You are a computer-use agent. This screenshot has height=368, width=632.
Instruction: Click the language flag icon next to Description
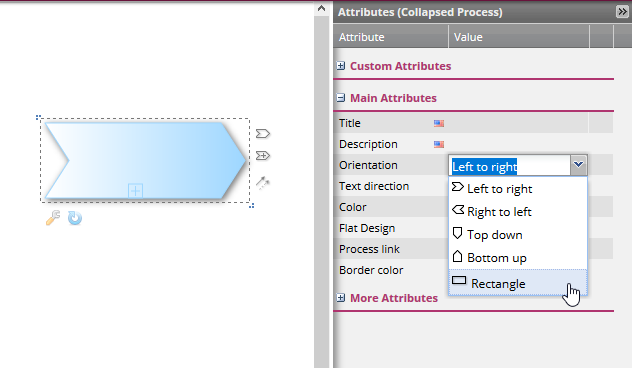click(x=439, y=144)
